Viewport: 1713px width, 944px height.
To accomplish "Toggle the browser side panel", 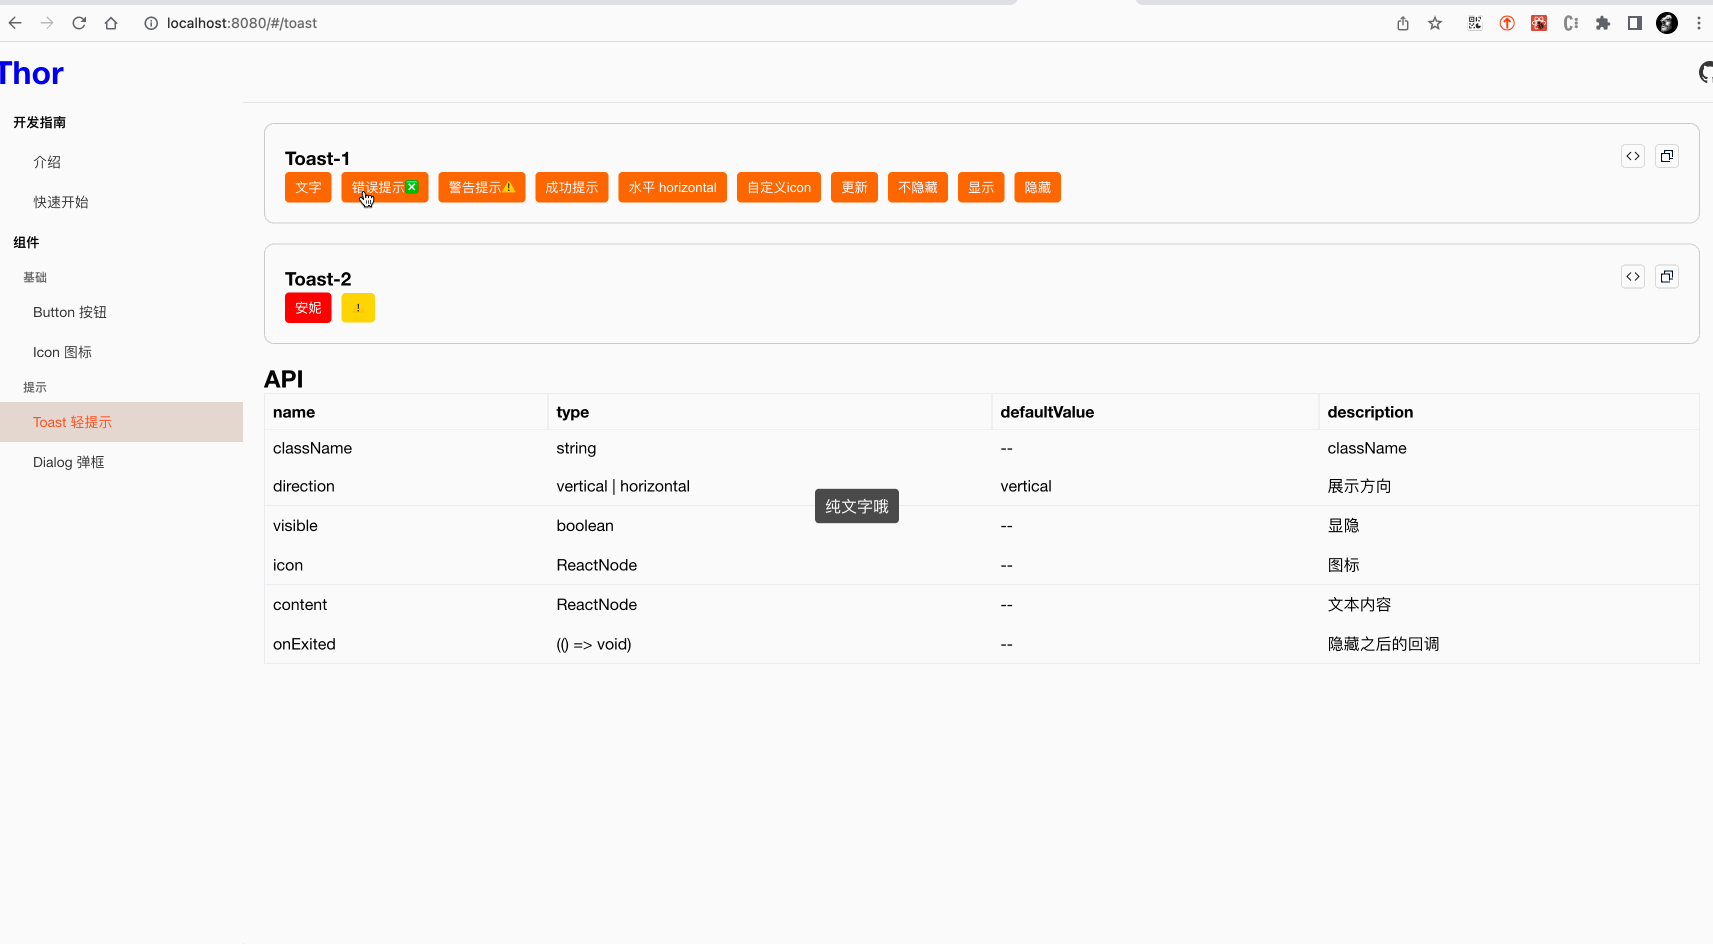I will (x=1635, y=23).
